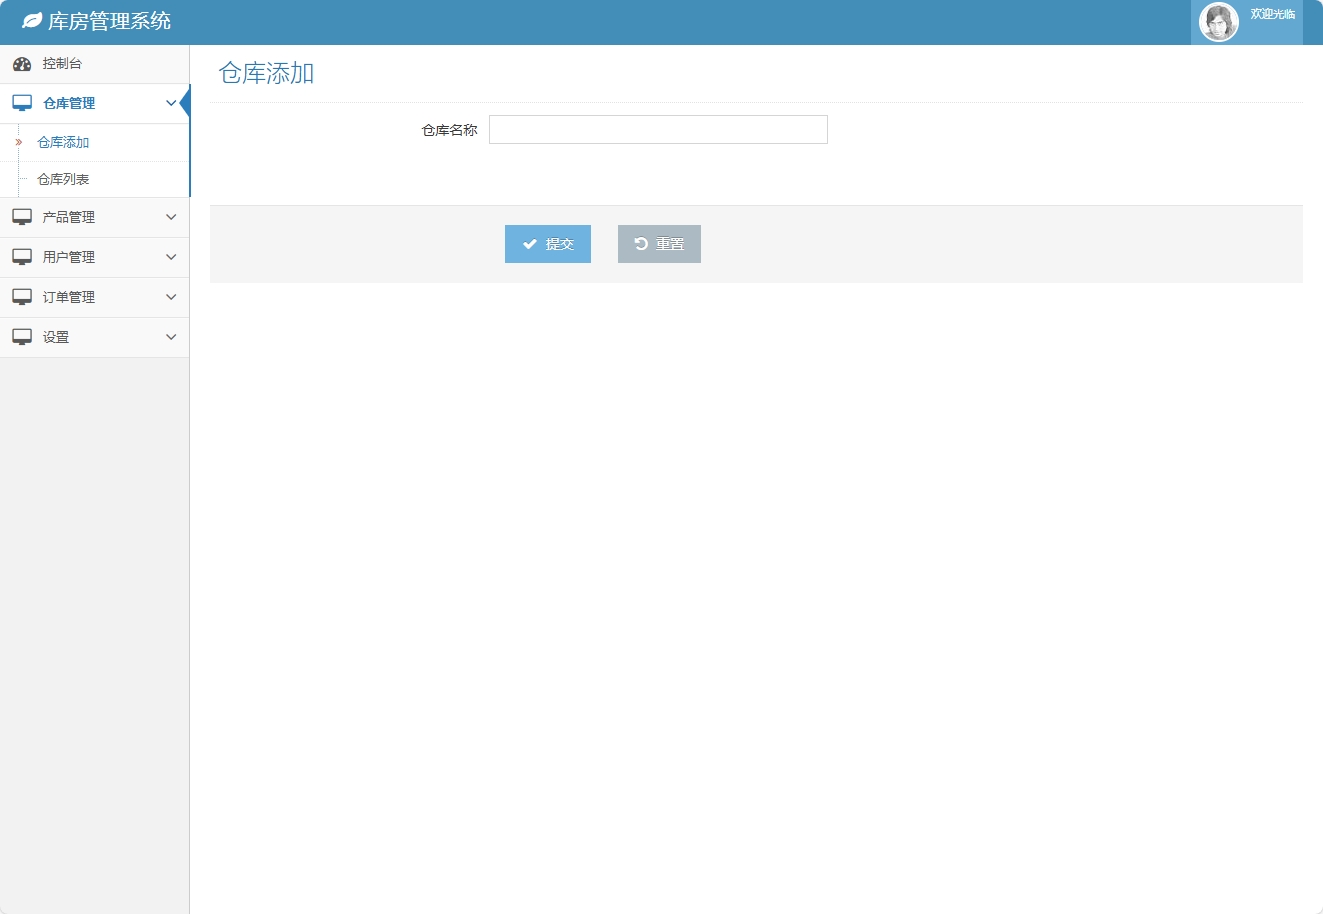Click the red arrow marker beside 仓库添加
Image resolution: width=1323 pixels, height=914 pixels.
(x=20, y=142)
